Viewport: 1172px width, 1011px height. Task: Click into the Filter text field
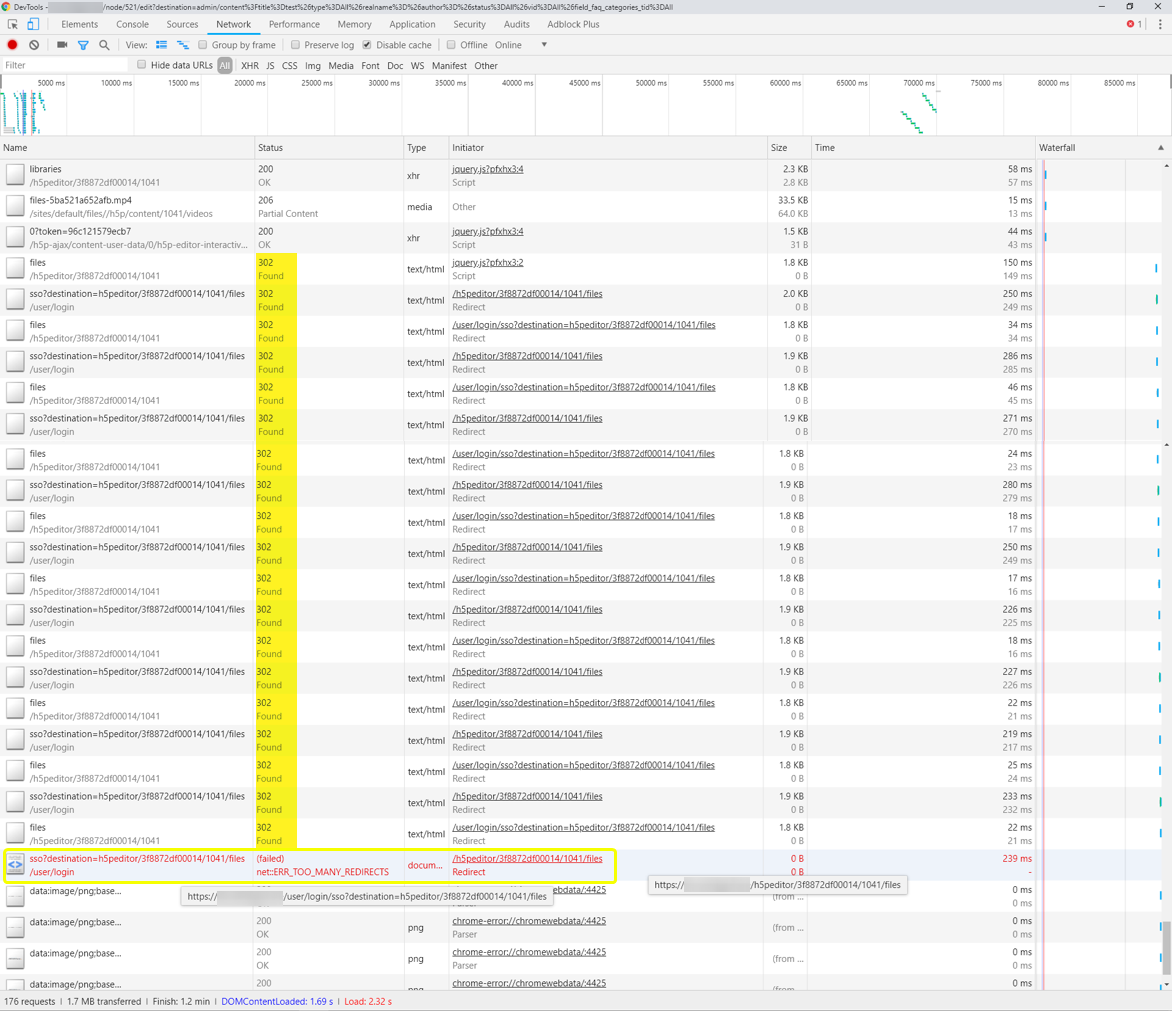tap(65, 66)
